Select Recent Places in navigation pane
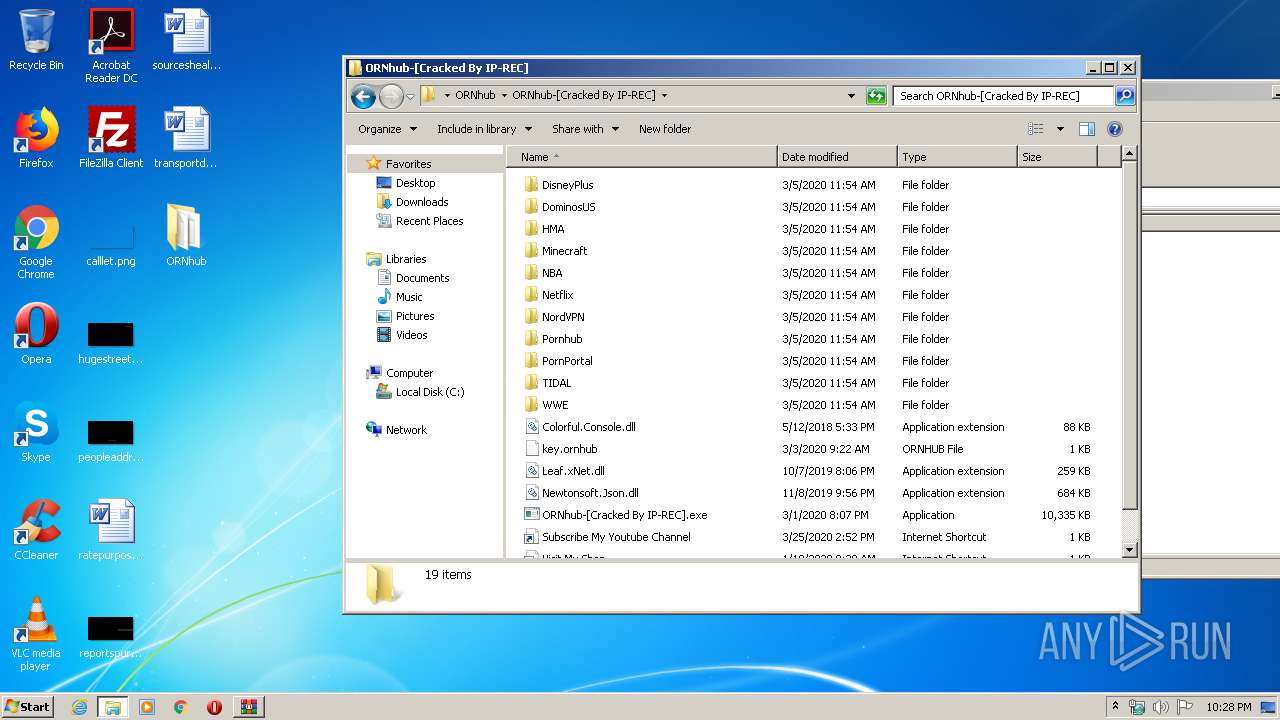The image size is (1280, 720). tap(429, 221)
